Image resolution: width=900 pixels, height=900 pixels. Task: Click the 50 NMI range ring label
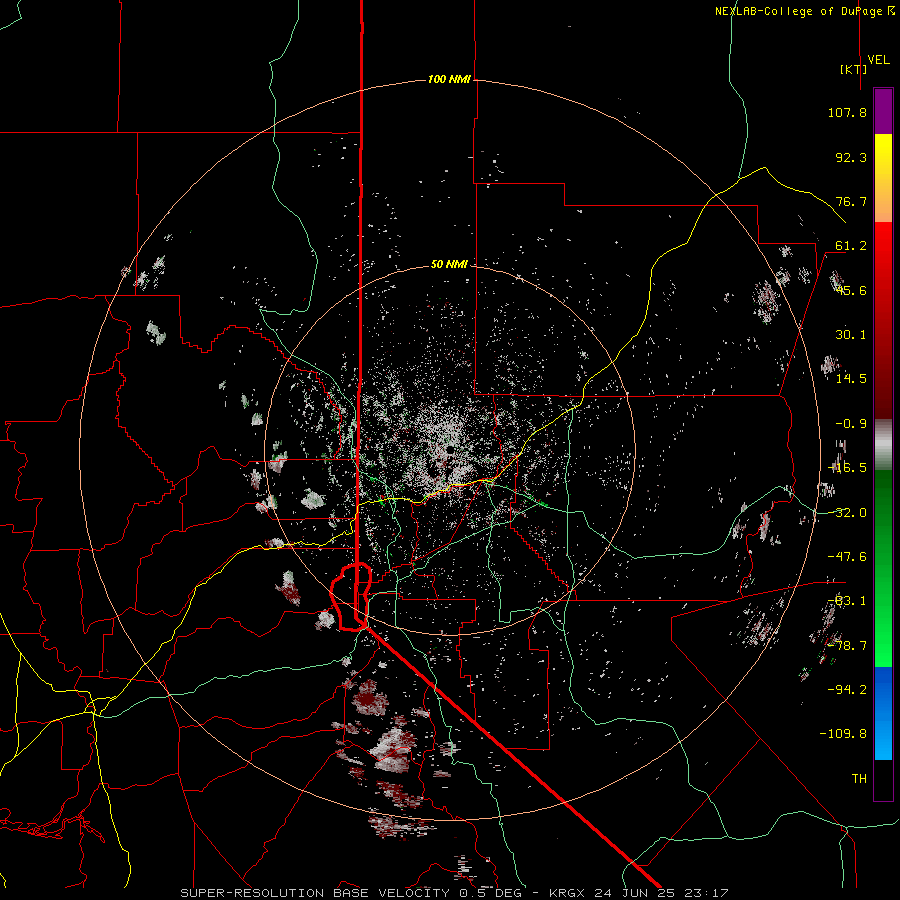point(449,264)
